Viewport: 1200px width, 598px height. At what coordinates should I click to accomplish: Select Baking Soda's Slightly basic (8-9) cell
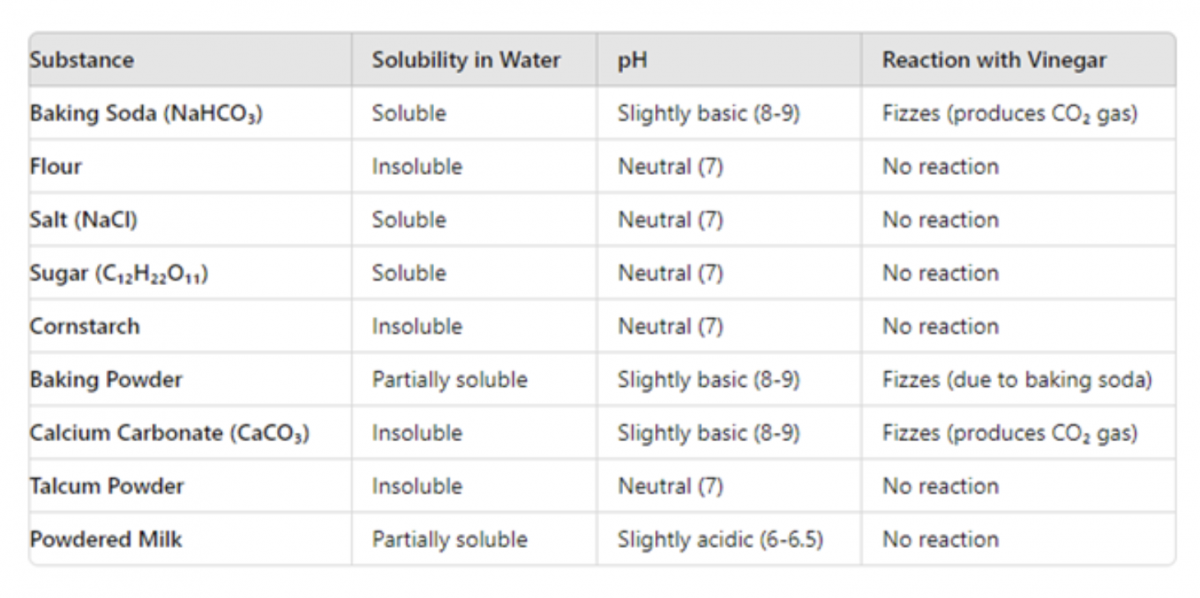708,114
